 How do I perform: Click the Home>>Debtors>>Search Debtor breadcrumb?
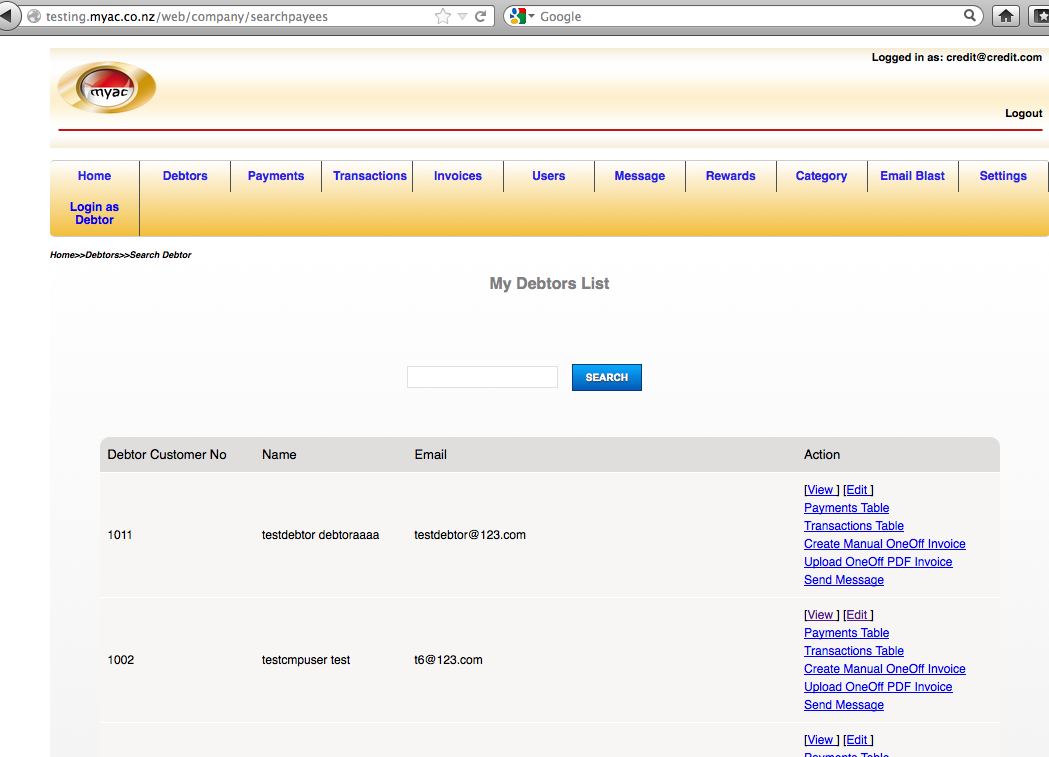pos(120,255)
